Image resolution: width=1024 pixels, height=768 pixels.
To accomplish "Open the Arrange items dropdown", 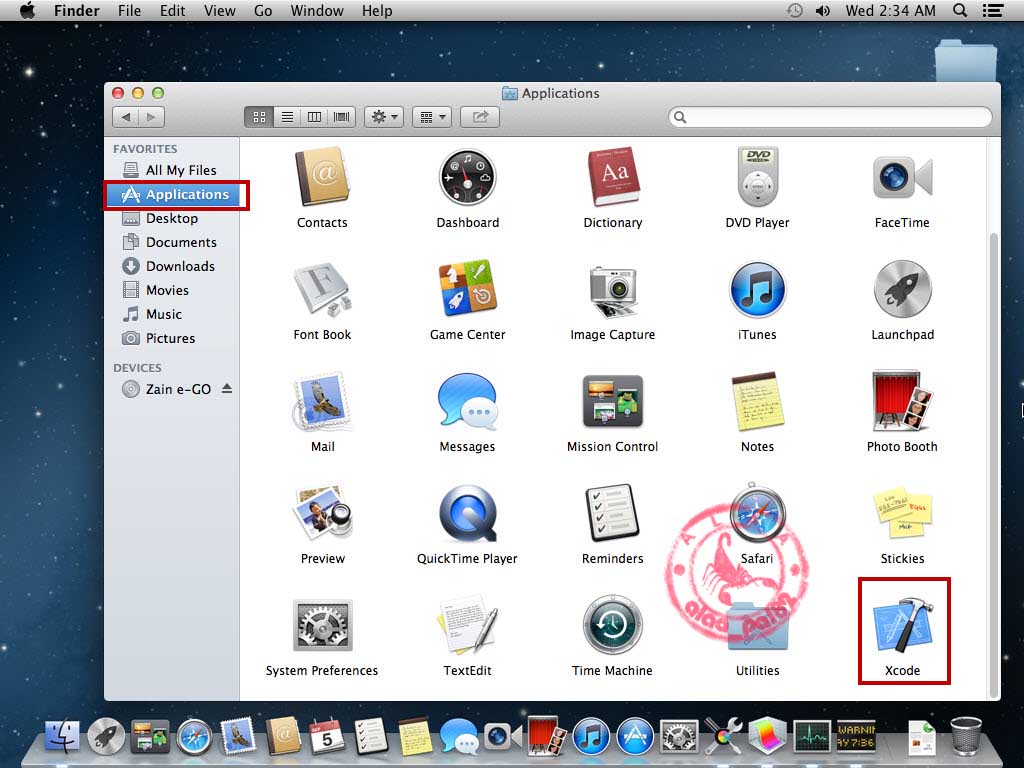I will 432,117.
